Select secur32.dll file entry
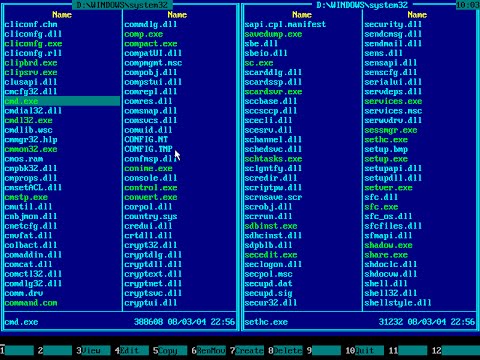The width and height of the screenshot is (480, 360). point(271,303)
